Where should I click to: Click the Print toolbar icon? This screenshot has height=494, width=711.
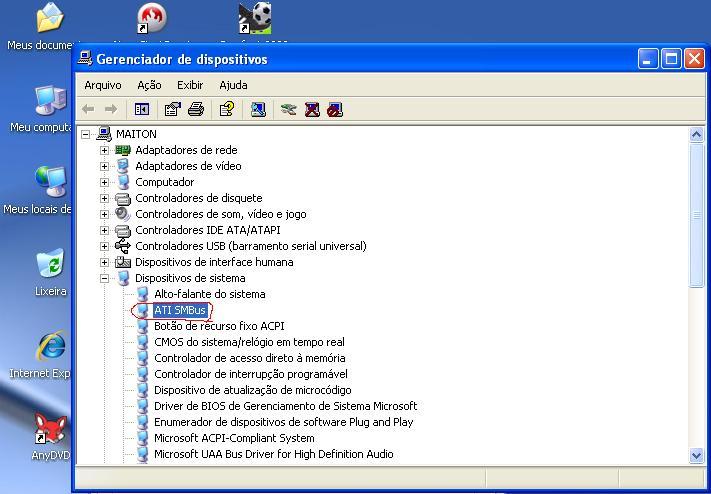click(x=196, y=109)
